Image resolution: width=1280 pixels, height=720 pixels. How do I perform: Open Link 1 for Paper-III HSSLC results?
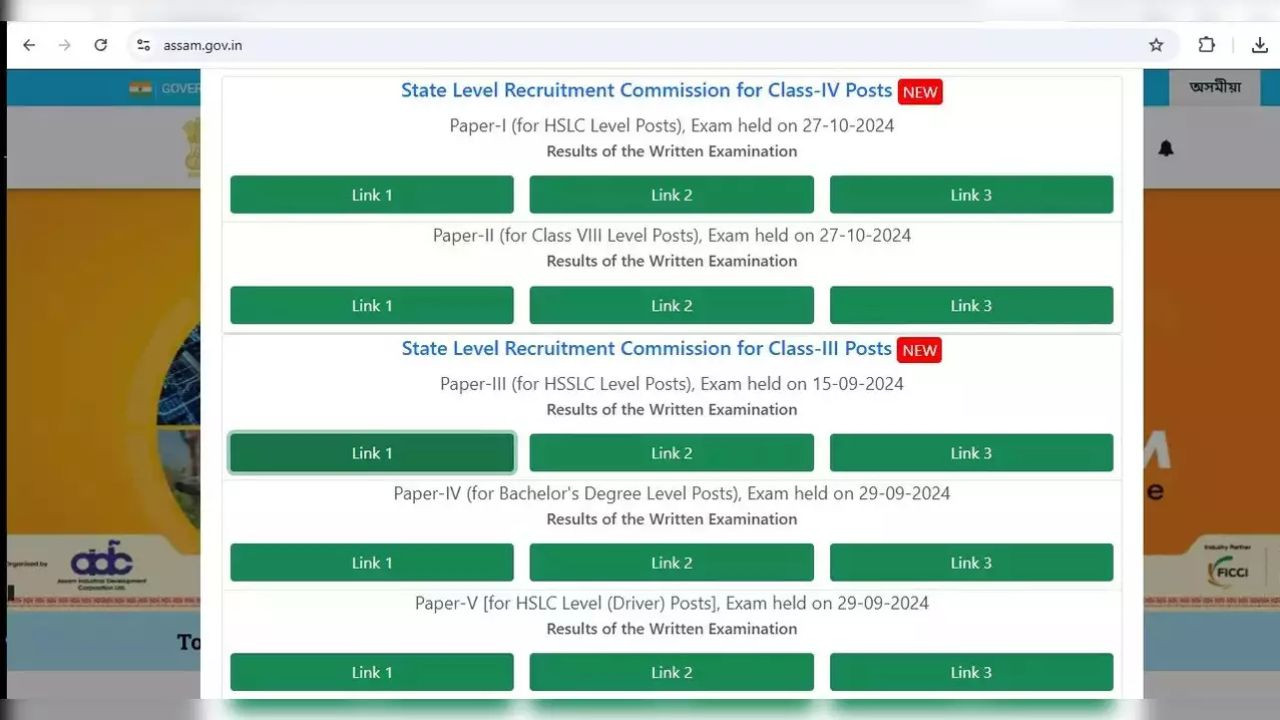coord(372,453)
